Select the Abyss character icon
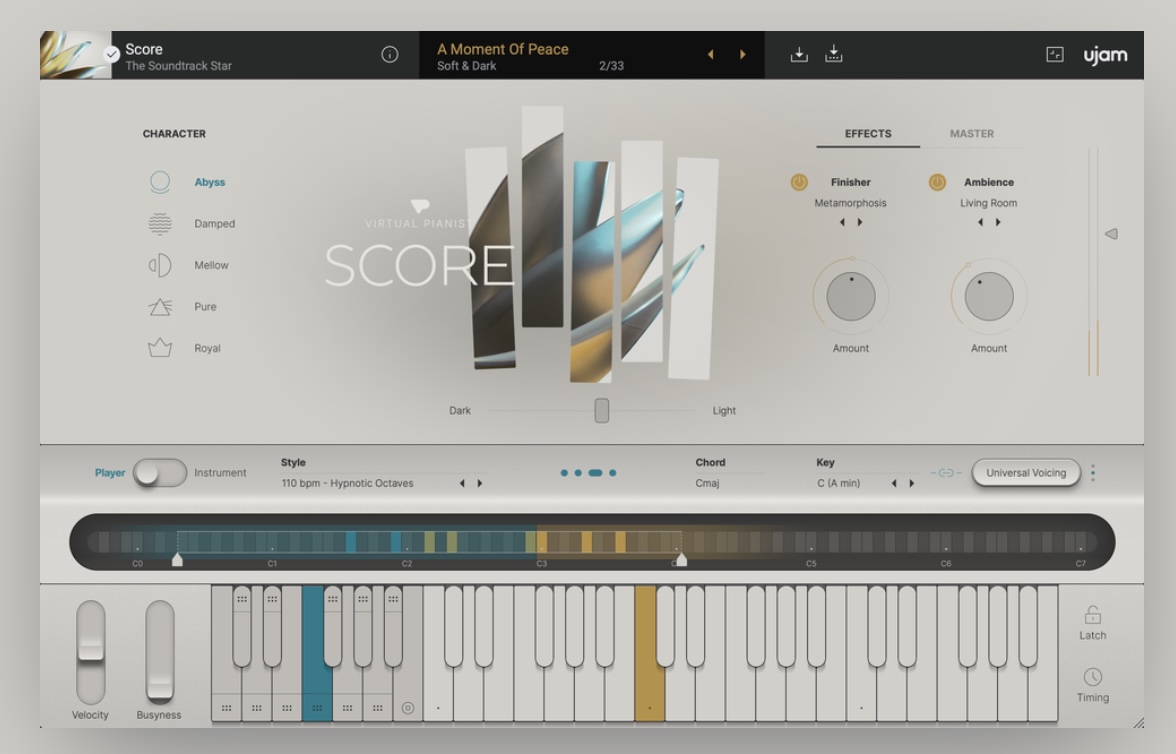1176x754 pixels. click(160, 182)
